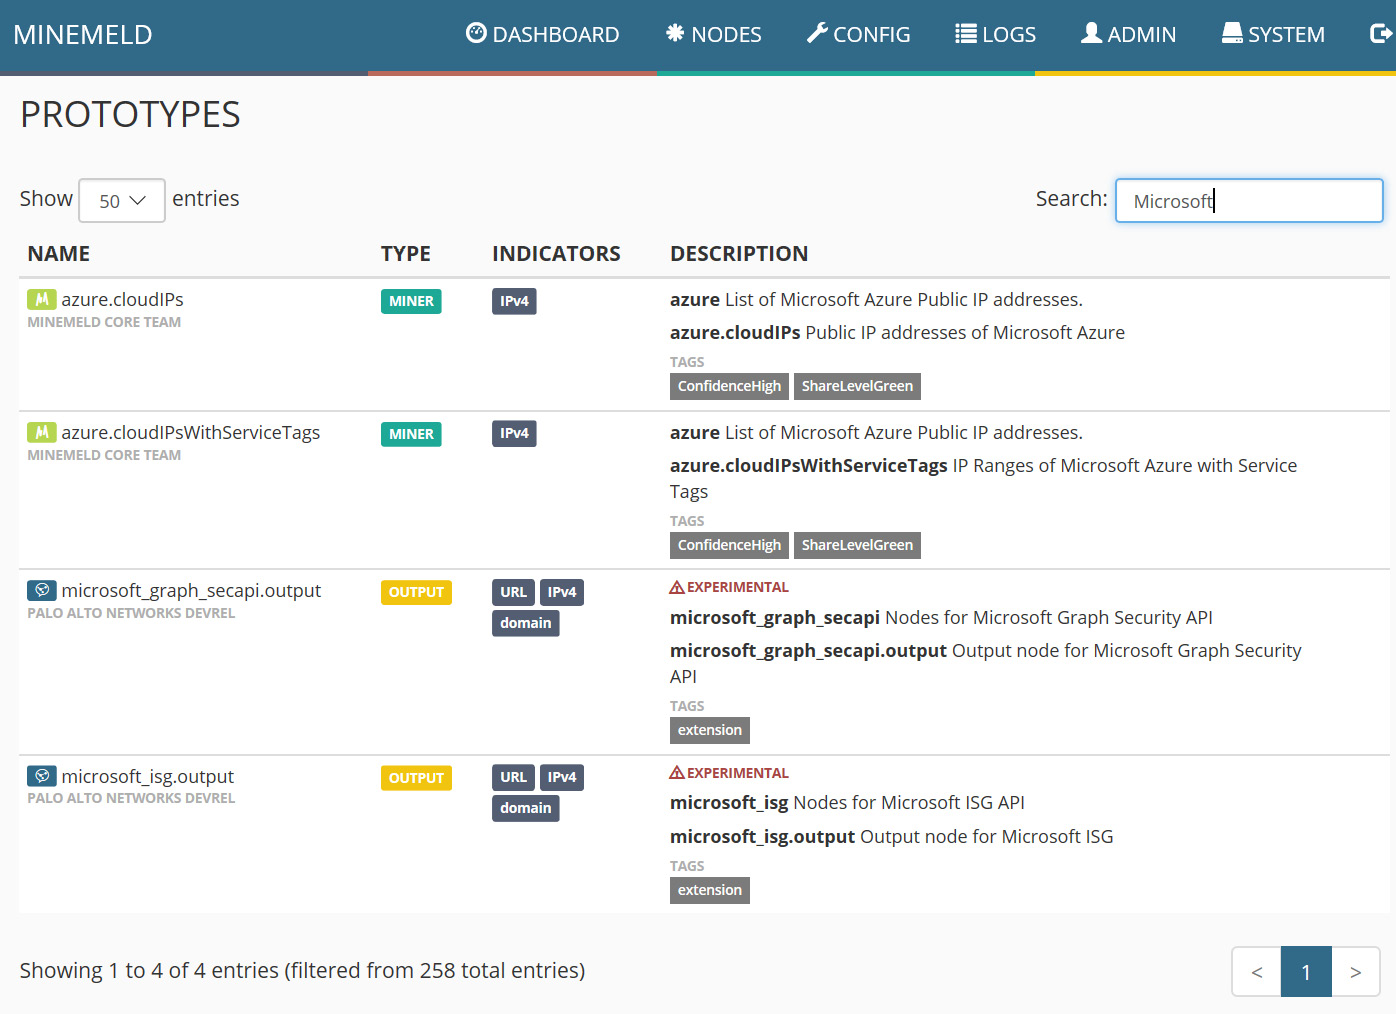Go to the DASHBOARD menu
Image resolution: width=1396 pixels, height=1014 pixels.
point(543,34)
